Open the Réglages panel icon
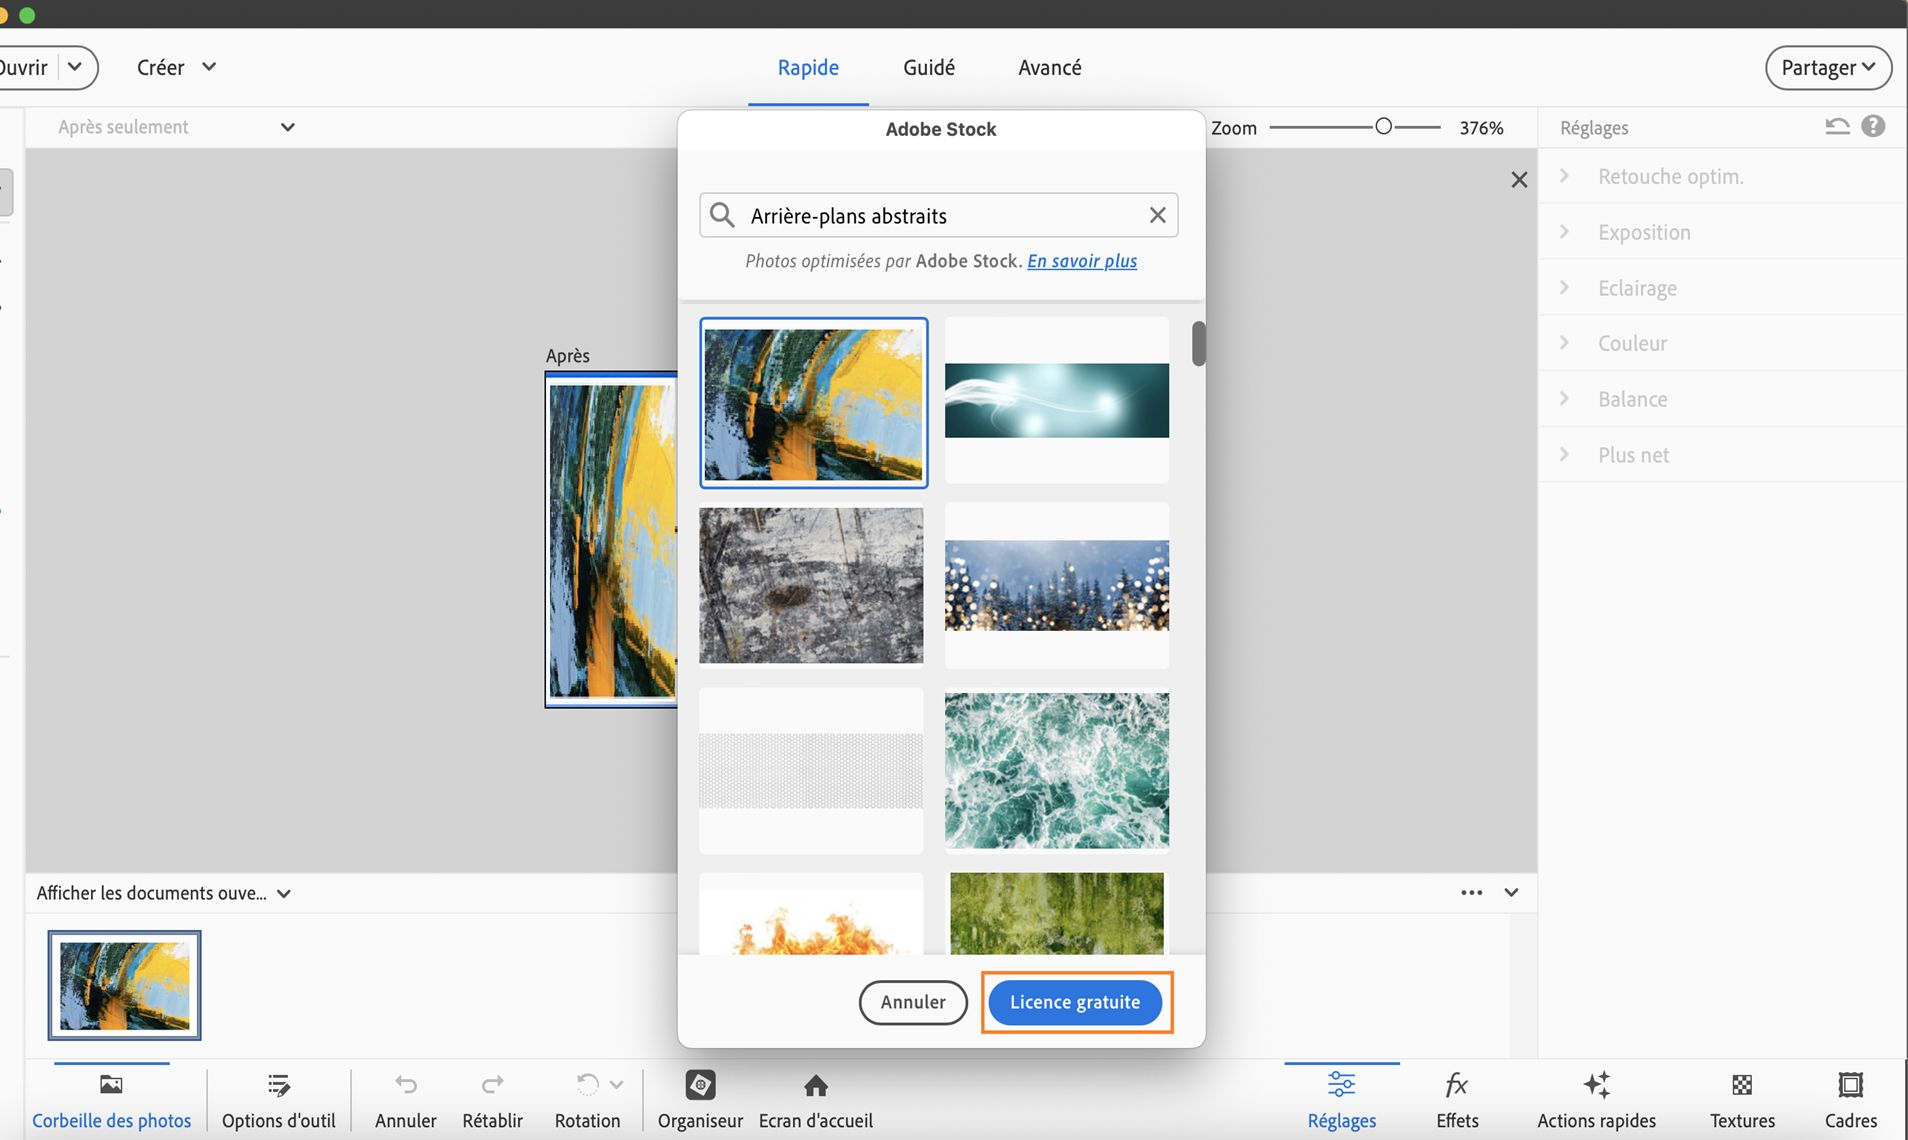The image size is (1908, 1140). tap(1341, 1085)
